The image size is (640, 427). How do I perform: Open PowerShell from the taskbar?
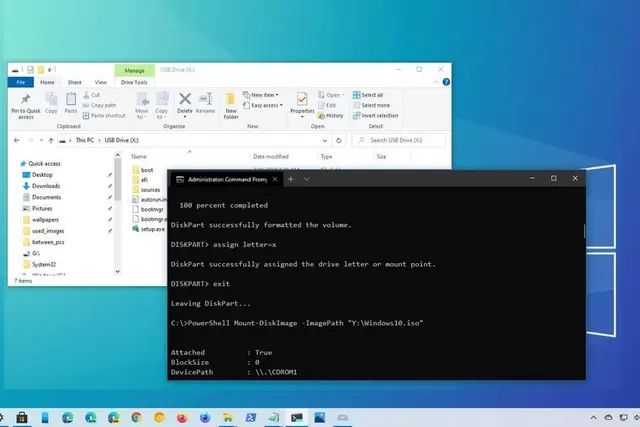[x=251, y=417]
